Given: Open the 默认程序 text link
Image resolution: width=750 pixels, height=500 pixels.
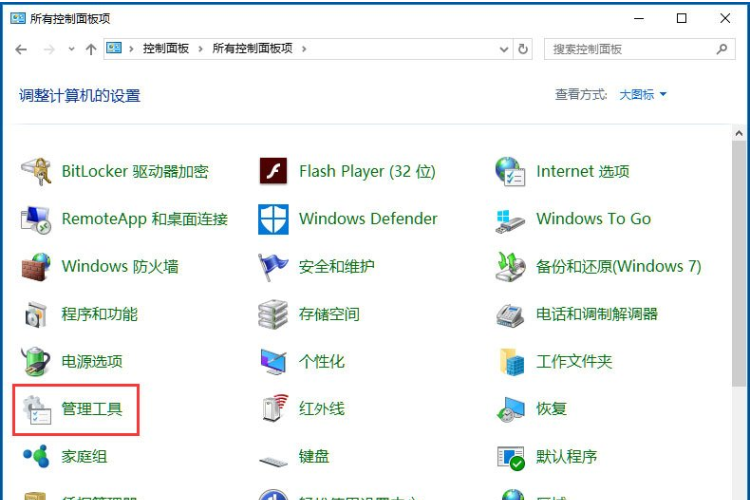Looking at the screenshot, I should [x=566, y=456].
